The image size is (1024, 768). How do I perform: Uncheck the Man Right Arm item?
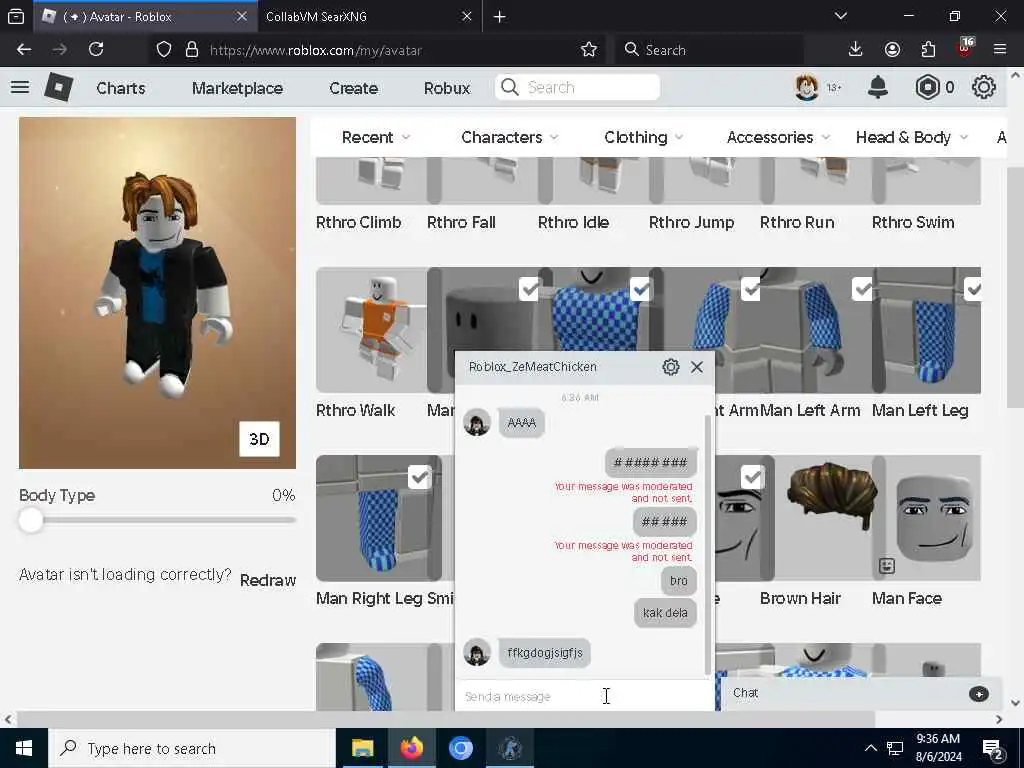751,289
